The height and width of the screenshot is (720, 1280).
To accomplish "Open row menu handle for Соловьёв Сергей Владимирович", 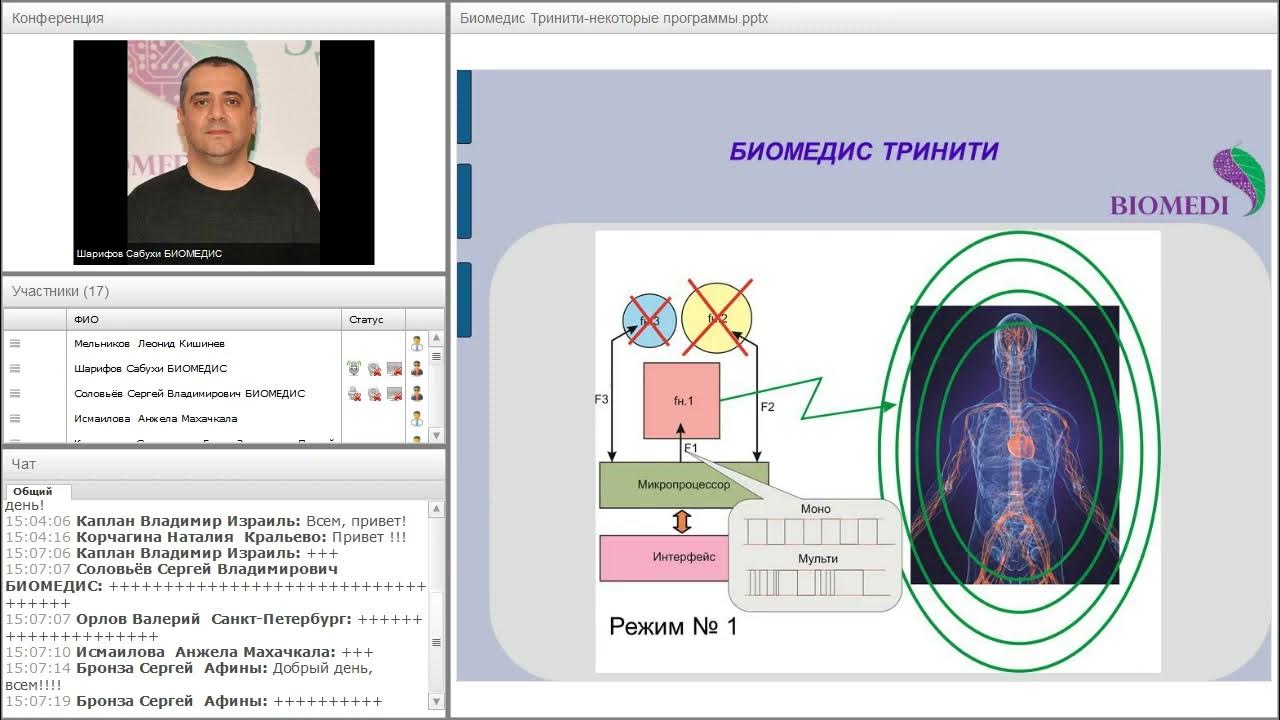I will tap(15, 394).
